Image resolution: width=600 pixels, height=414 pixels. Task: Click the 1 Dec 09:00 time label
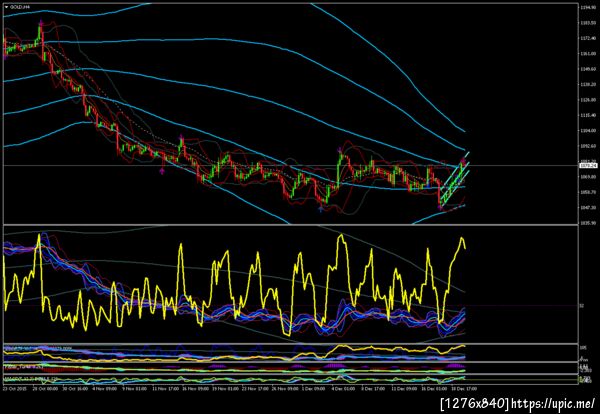click(x=314, y=388)
